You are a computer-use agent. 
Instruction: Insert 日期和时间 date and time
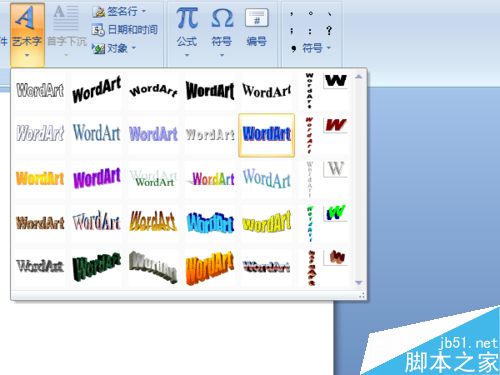[x=124, y=30]
